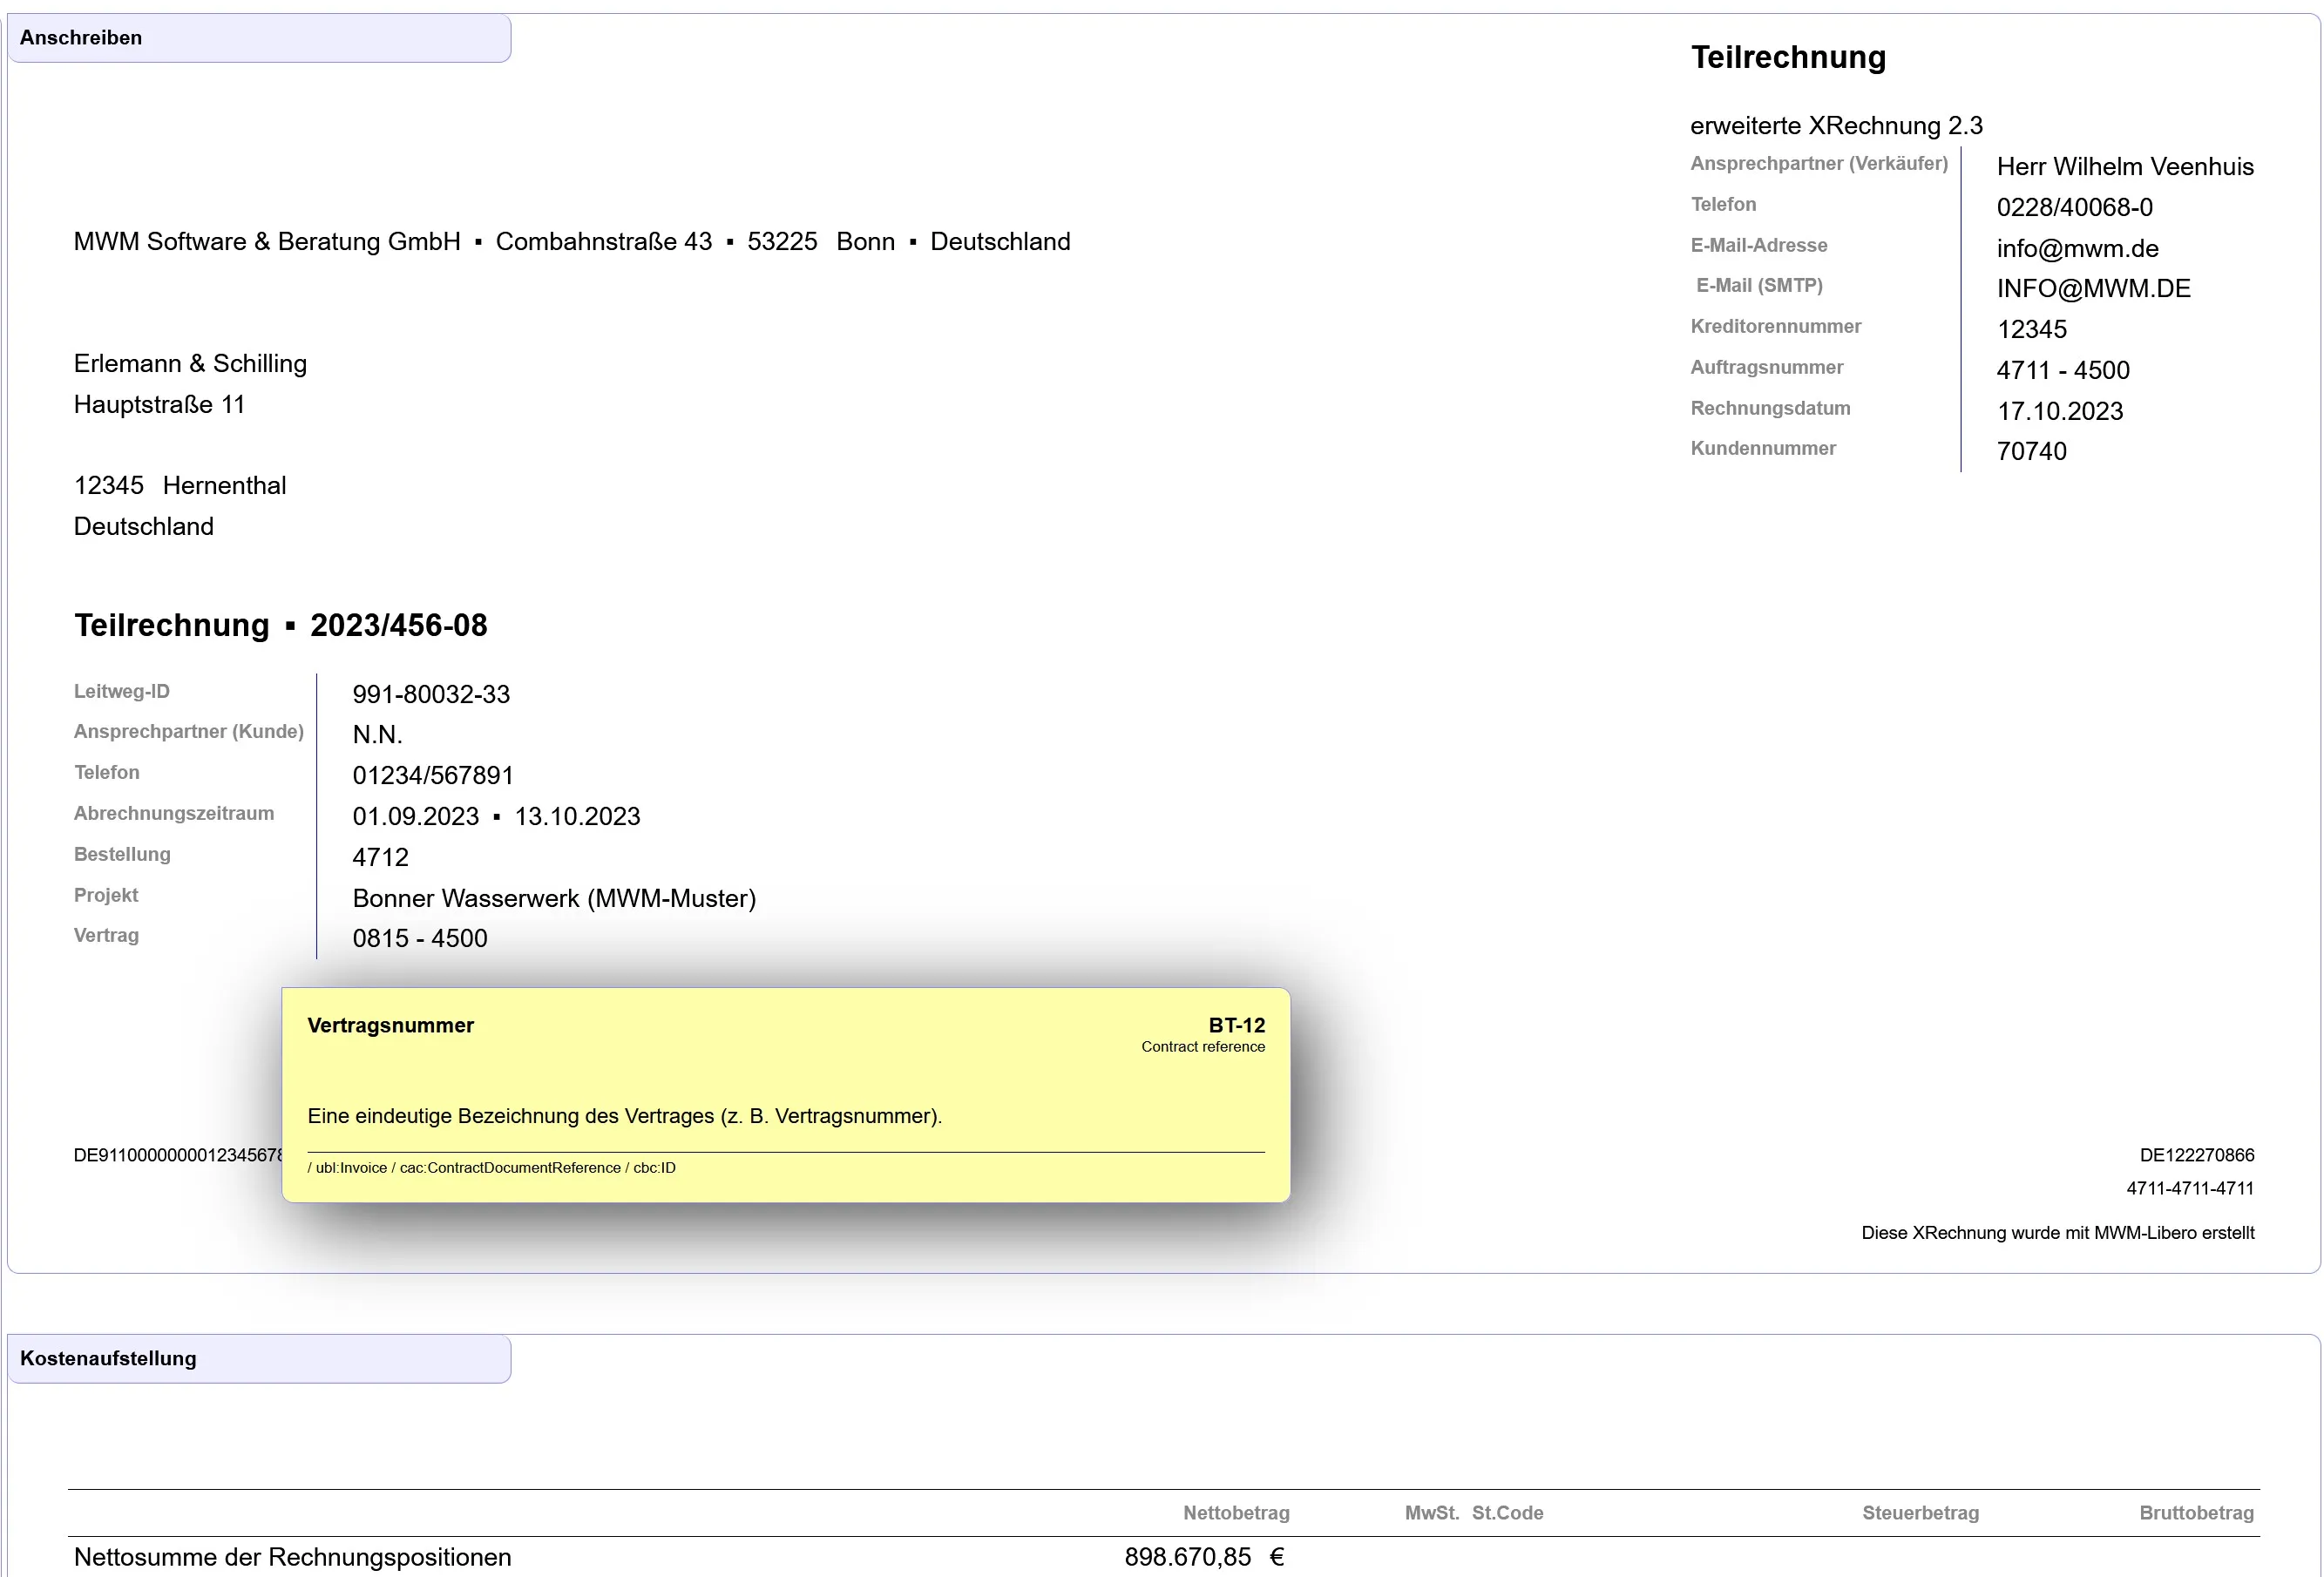The height and width of the screenshot is (1577, 2324).
Task: Click the Projekt label
Action: 106,896
